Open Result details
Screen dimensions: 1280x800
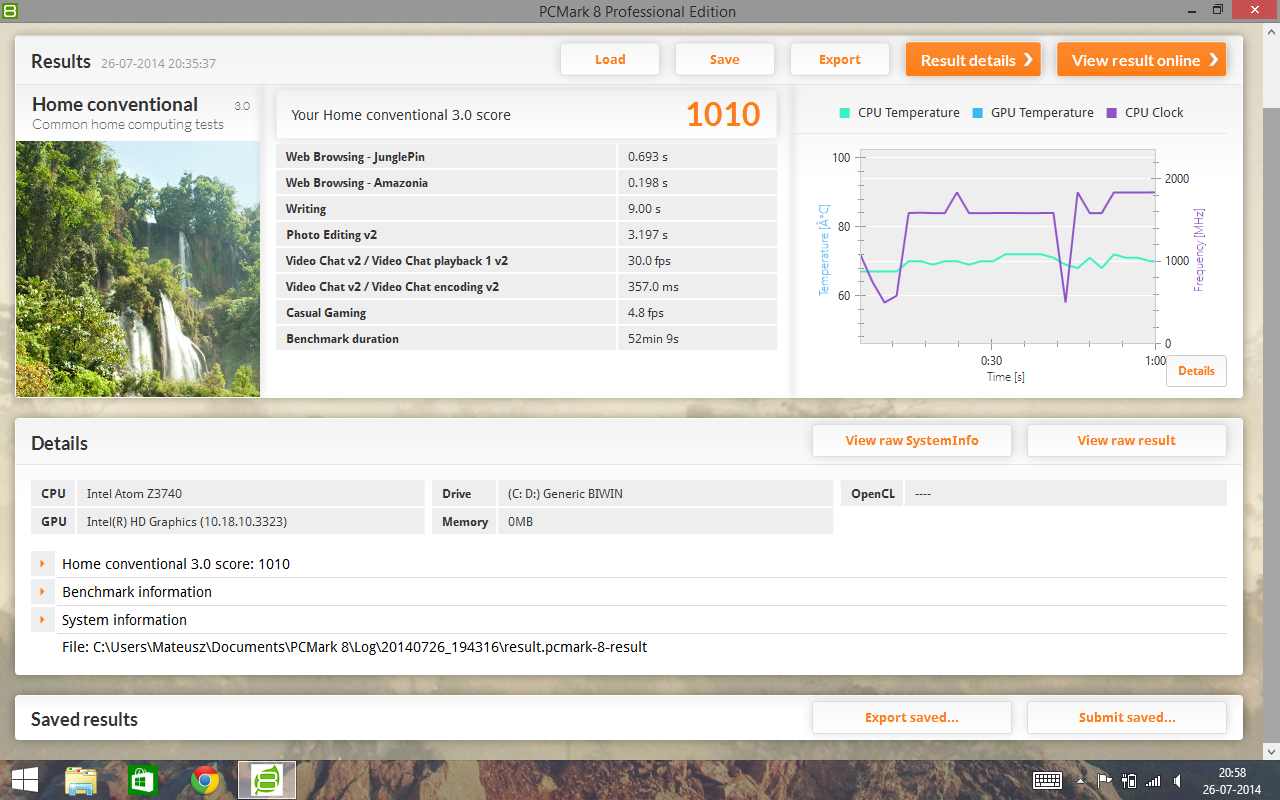(x=973, y=60)
